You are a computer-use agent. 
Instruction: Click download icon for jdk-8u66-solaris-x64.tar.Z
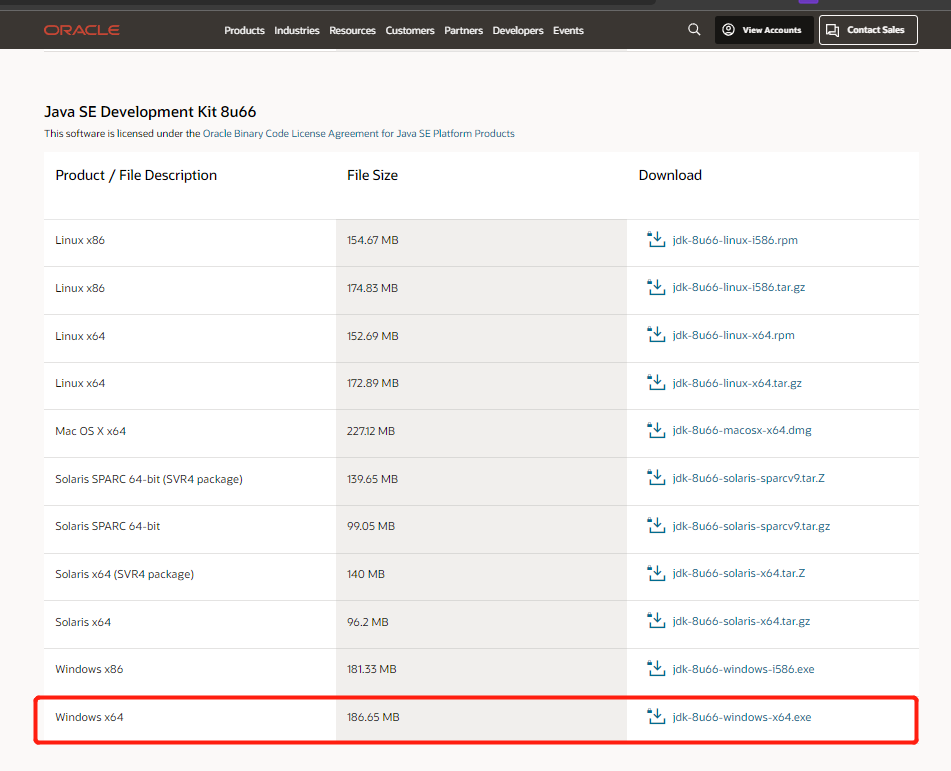(x=656, y=573)
